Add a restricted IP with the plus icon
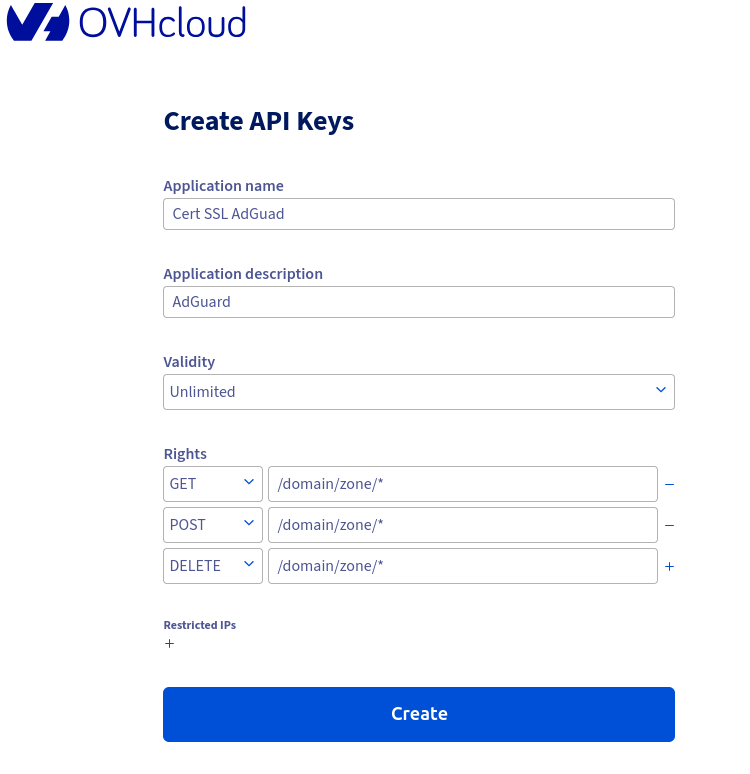 pyautogui.click(x=169, y=644)
